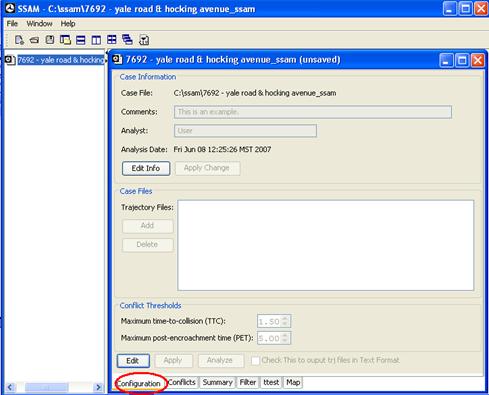Click the tree panel horizontal scrollbar thumb
The height and width of the screenshot is (395, 489).
(47, 387)
